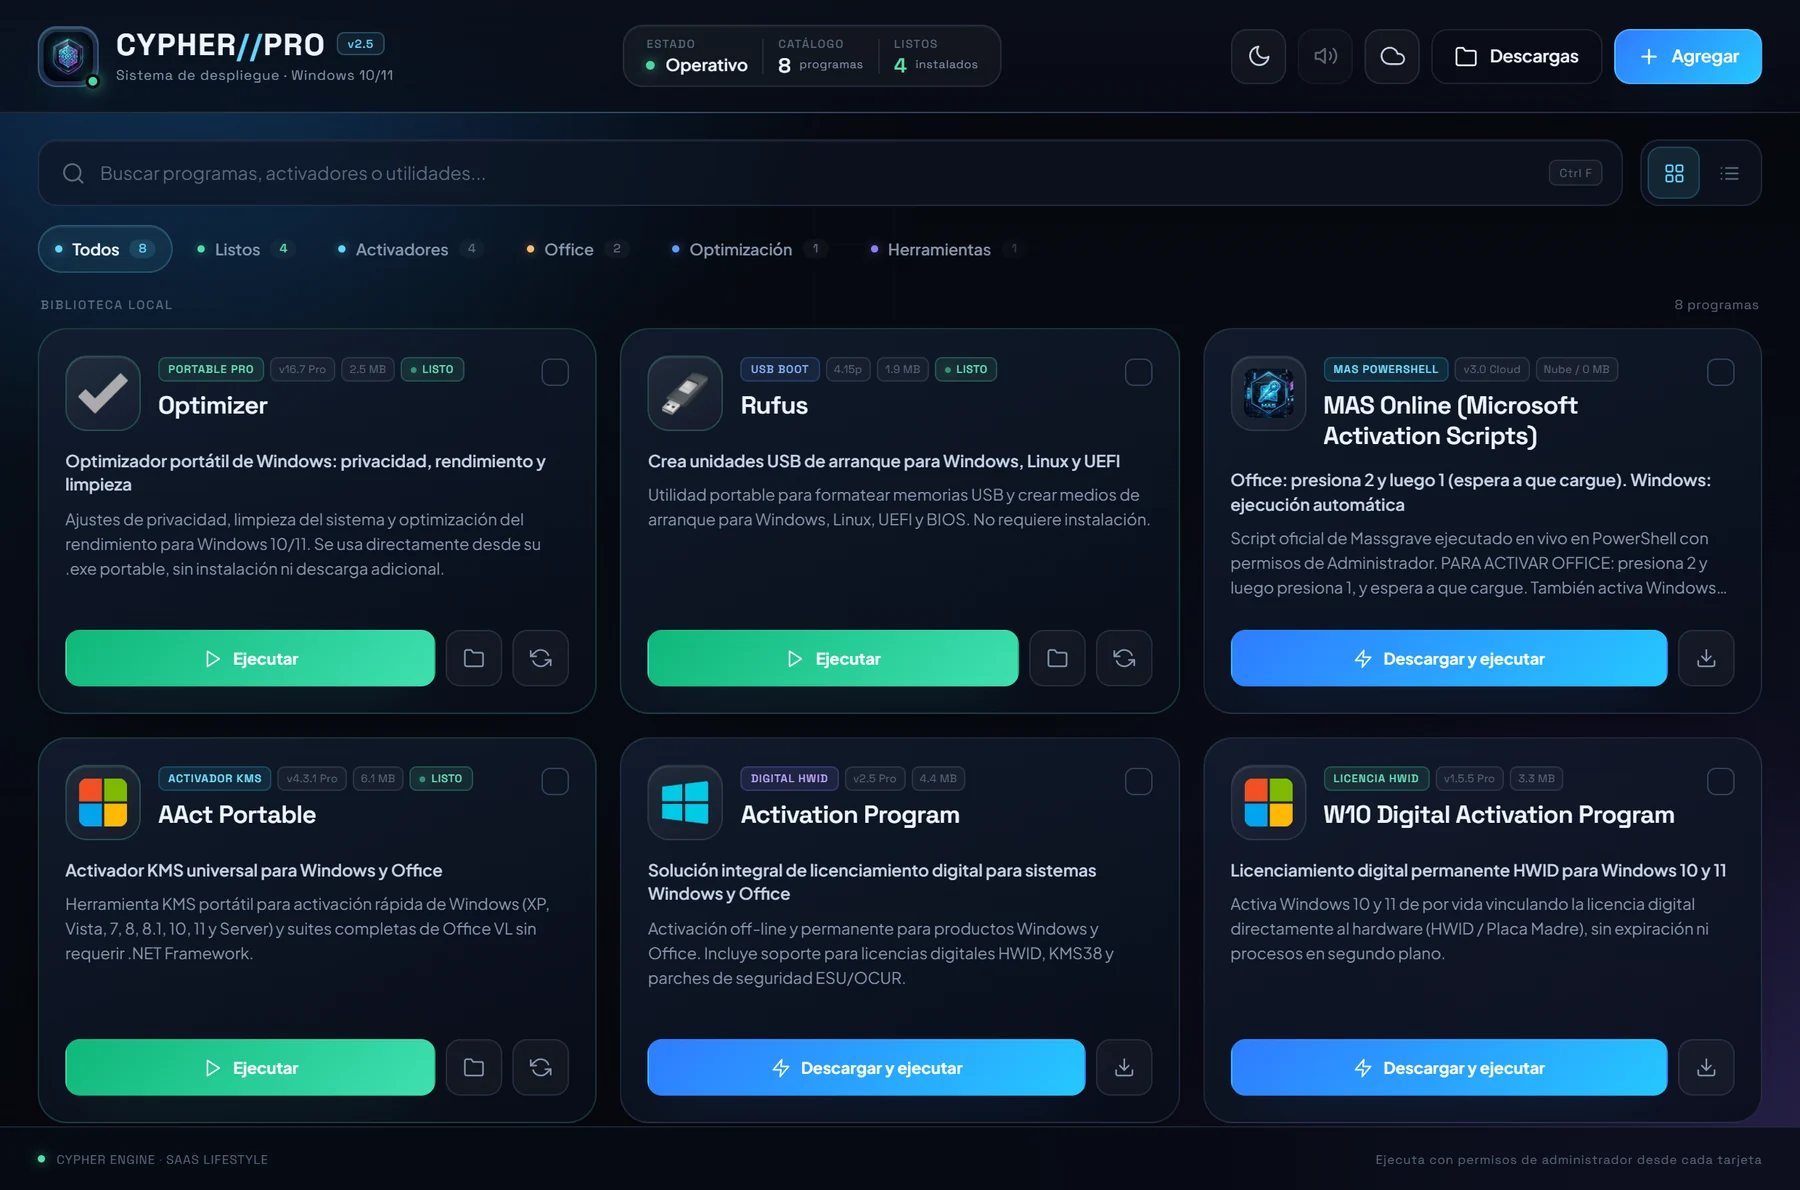The image size is (1800, 1190).
Task: Filter programs by Office
Action: click(577, 249)
